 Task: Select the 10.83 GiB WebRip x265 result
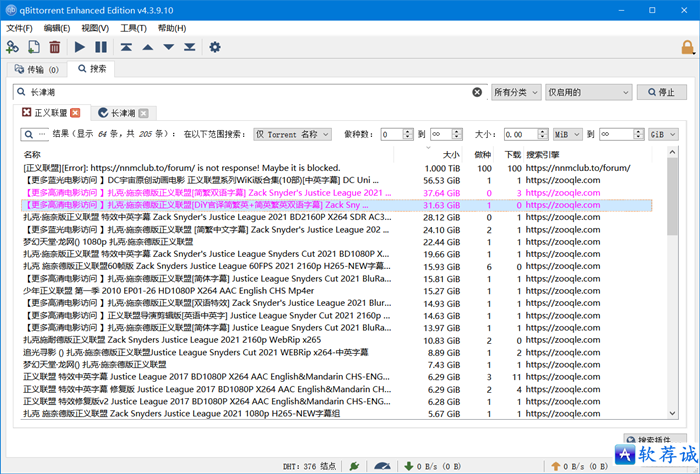coord(337,340)
